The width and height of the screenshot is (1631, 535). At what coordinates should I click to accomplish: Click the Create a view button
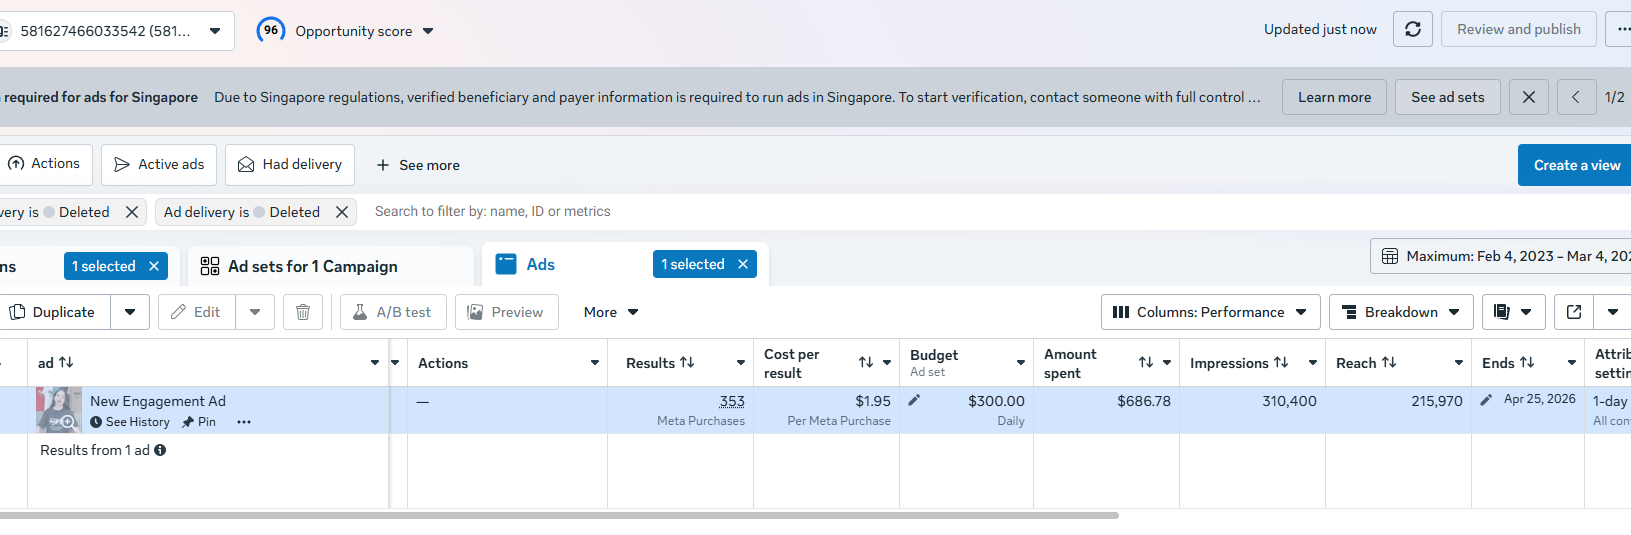point(1576,165)
